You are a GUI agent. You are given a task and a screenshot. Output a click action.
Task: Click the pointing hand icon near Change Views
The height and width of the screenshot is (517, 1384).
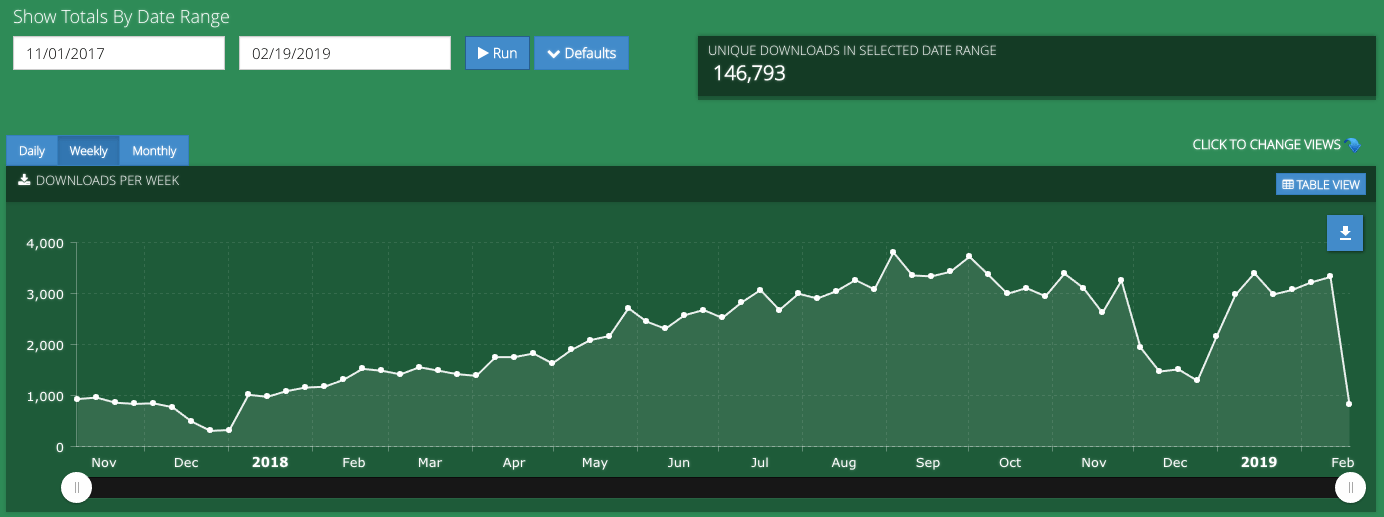tap(1353, 145)
